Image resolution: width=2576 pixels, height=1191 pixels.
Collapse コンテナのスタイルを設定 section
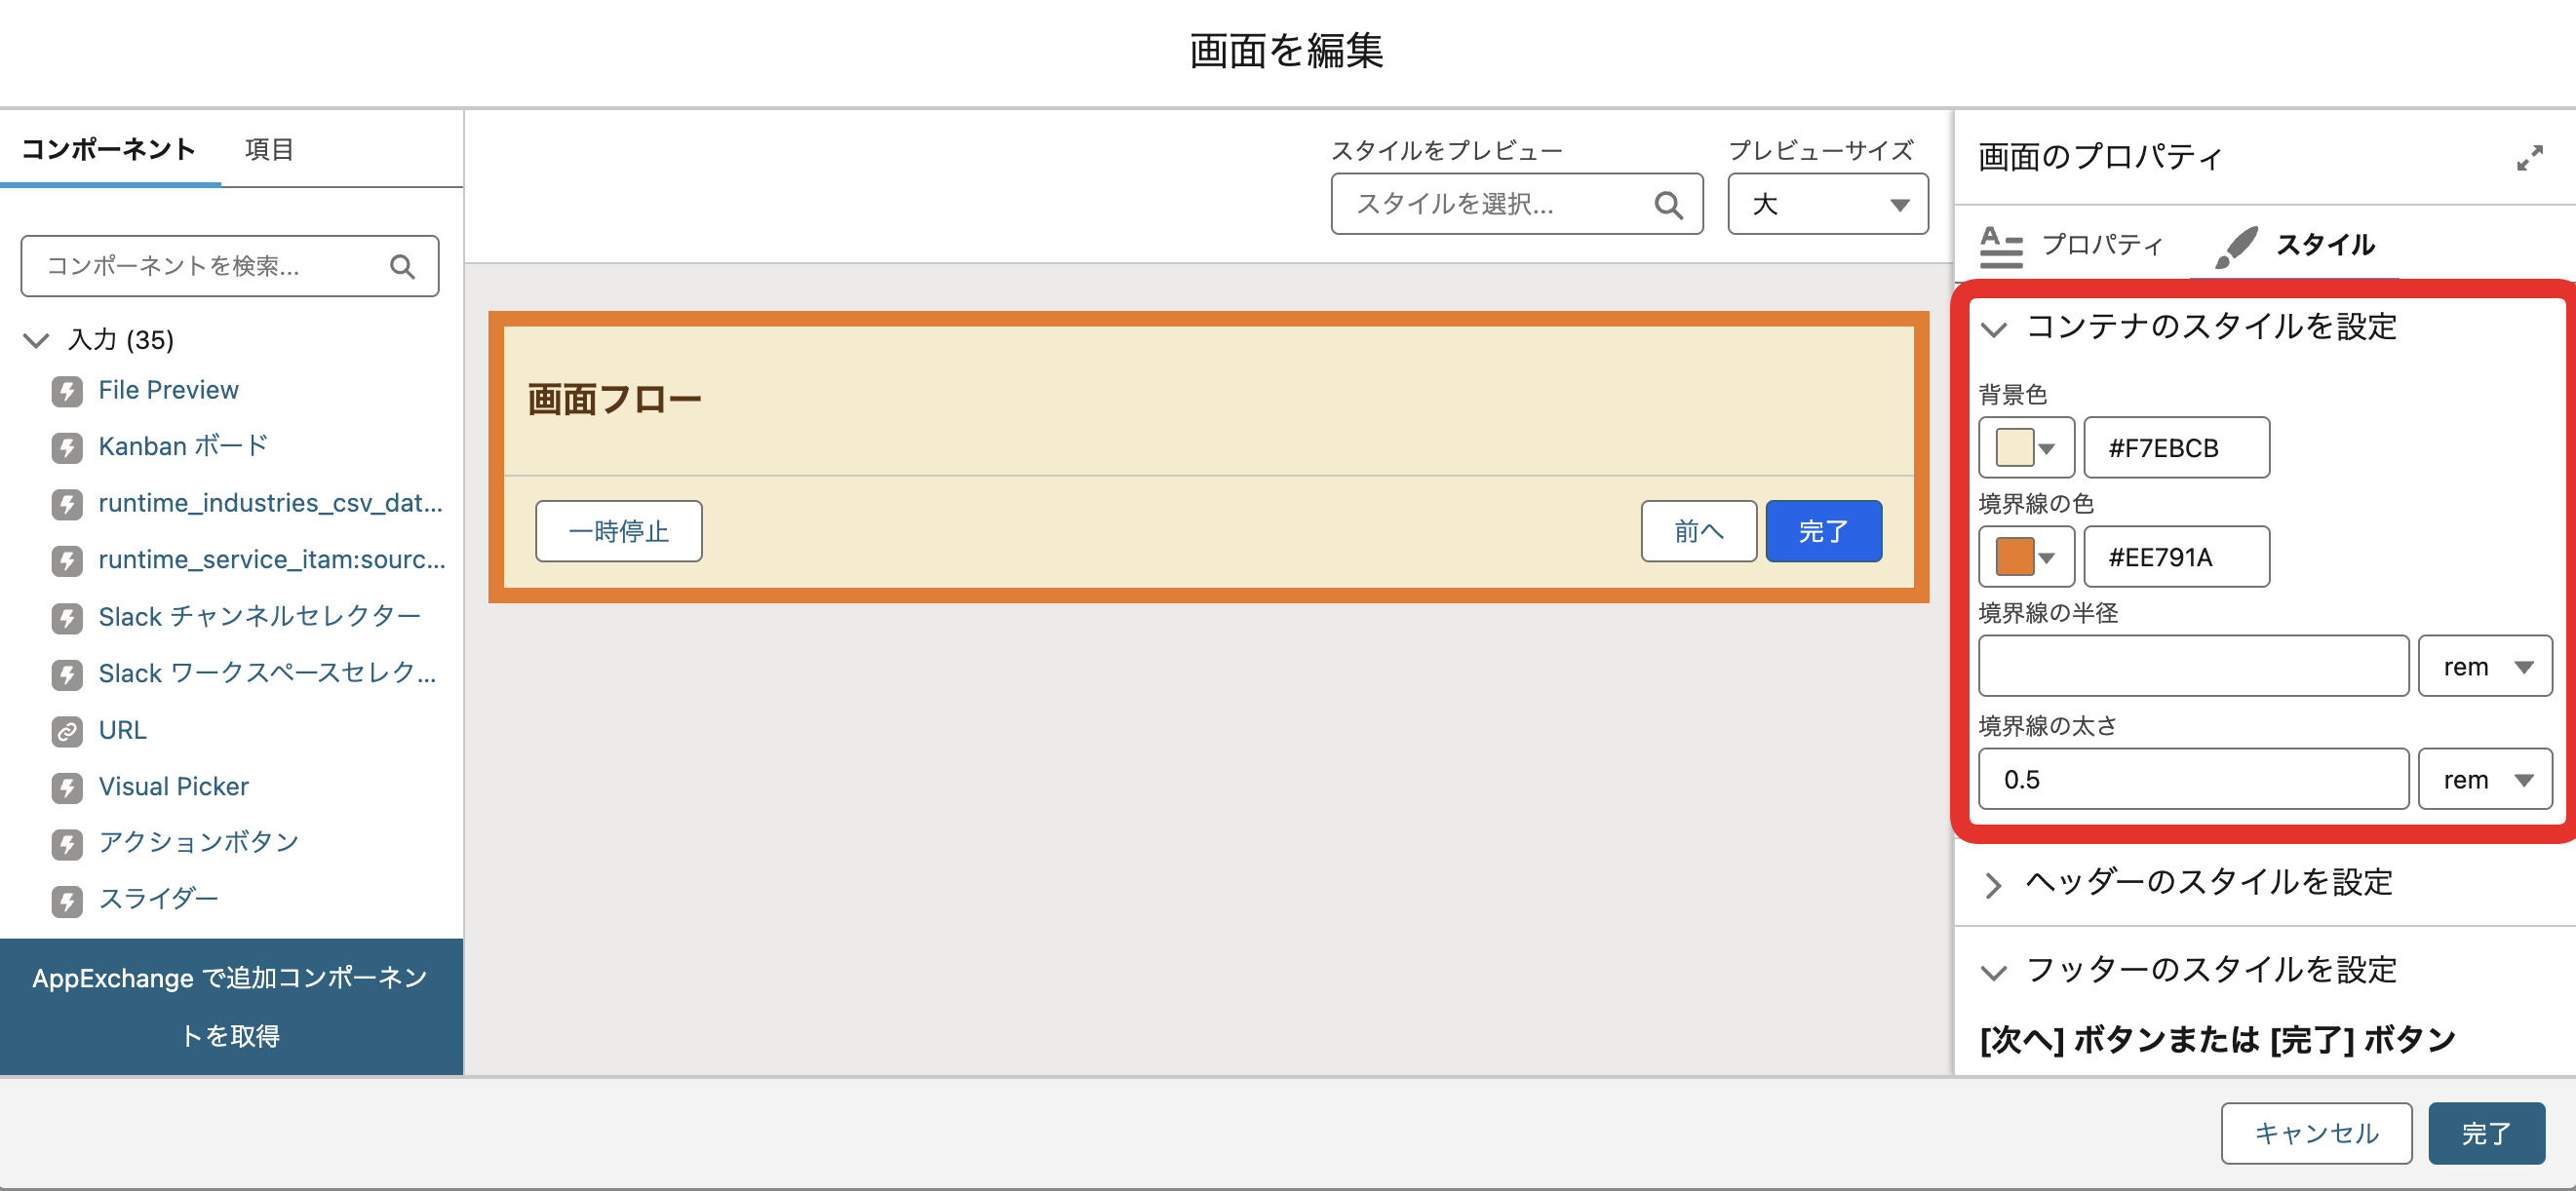point(1993,328)
